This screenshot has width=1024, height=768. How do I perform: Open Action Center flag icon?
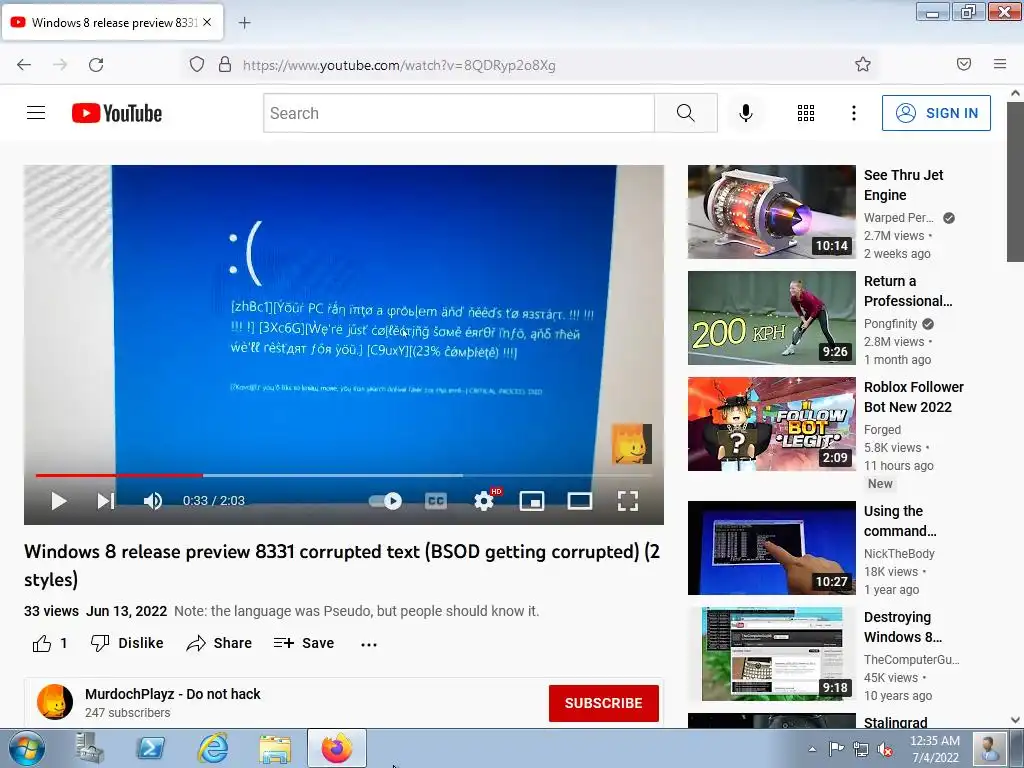click(836, 749)
